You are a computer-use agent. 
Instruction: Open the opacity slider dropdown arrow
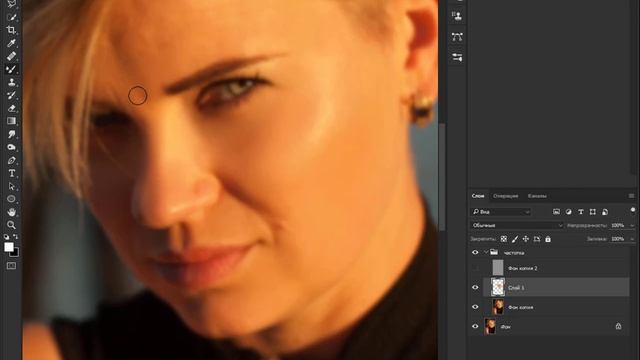point(632,226)
